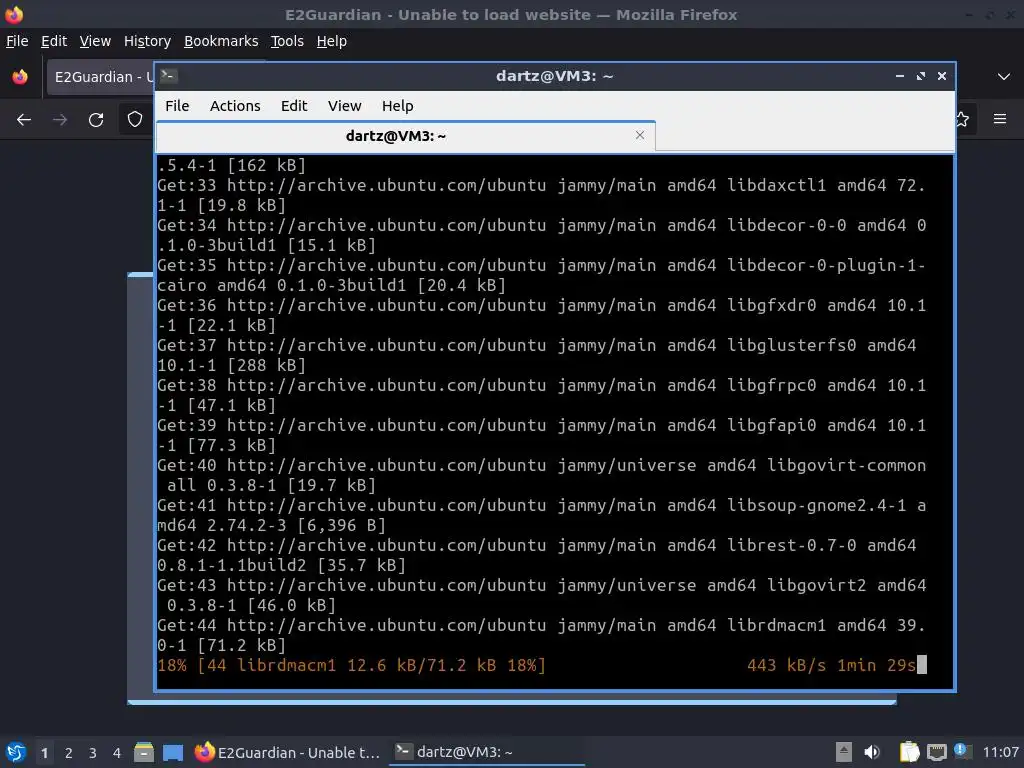
Task: Click the update notifier tray icon
Action: [x=962, y=751]
